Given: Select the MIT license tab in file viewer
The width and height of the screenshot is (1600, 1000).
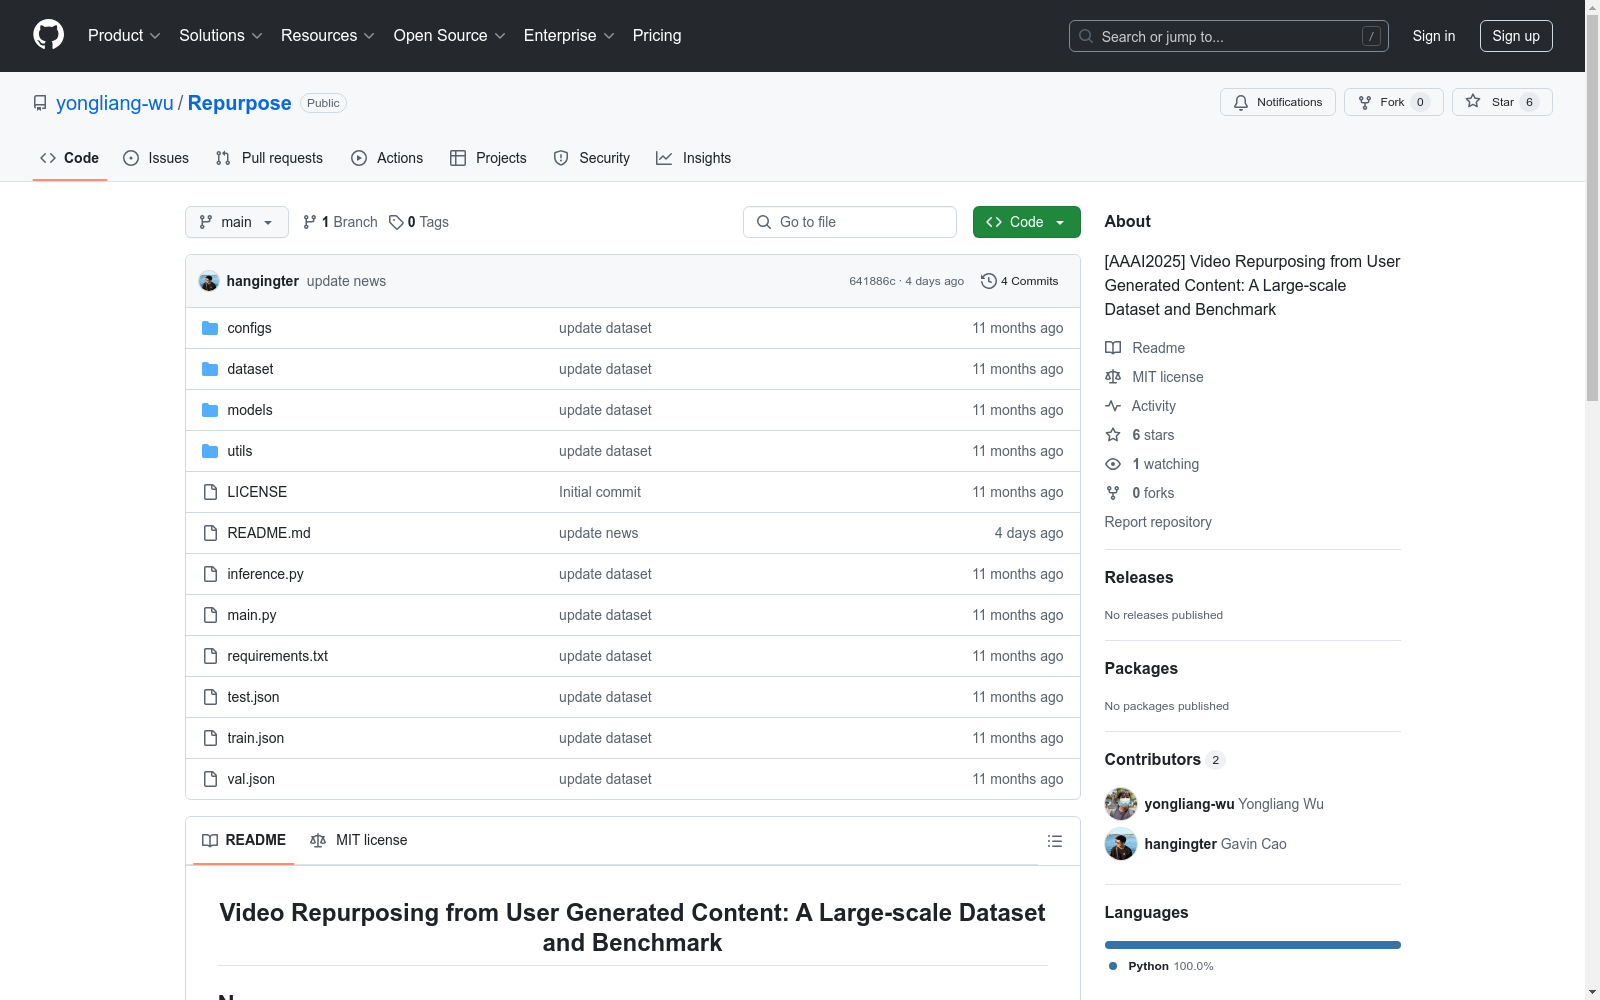Looking at the screenshot, I should 359,840.
